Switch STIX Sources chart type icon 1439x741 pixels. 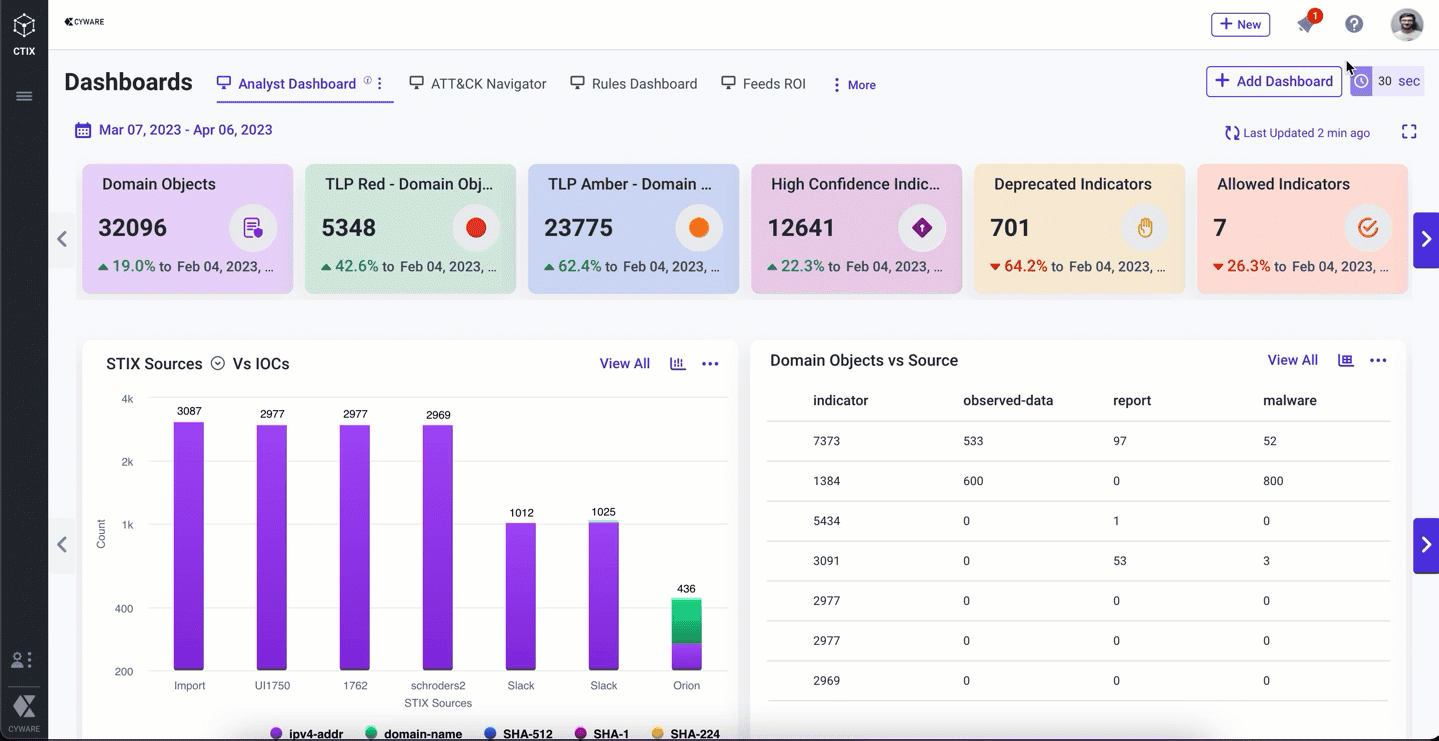pos(677,364)
